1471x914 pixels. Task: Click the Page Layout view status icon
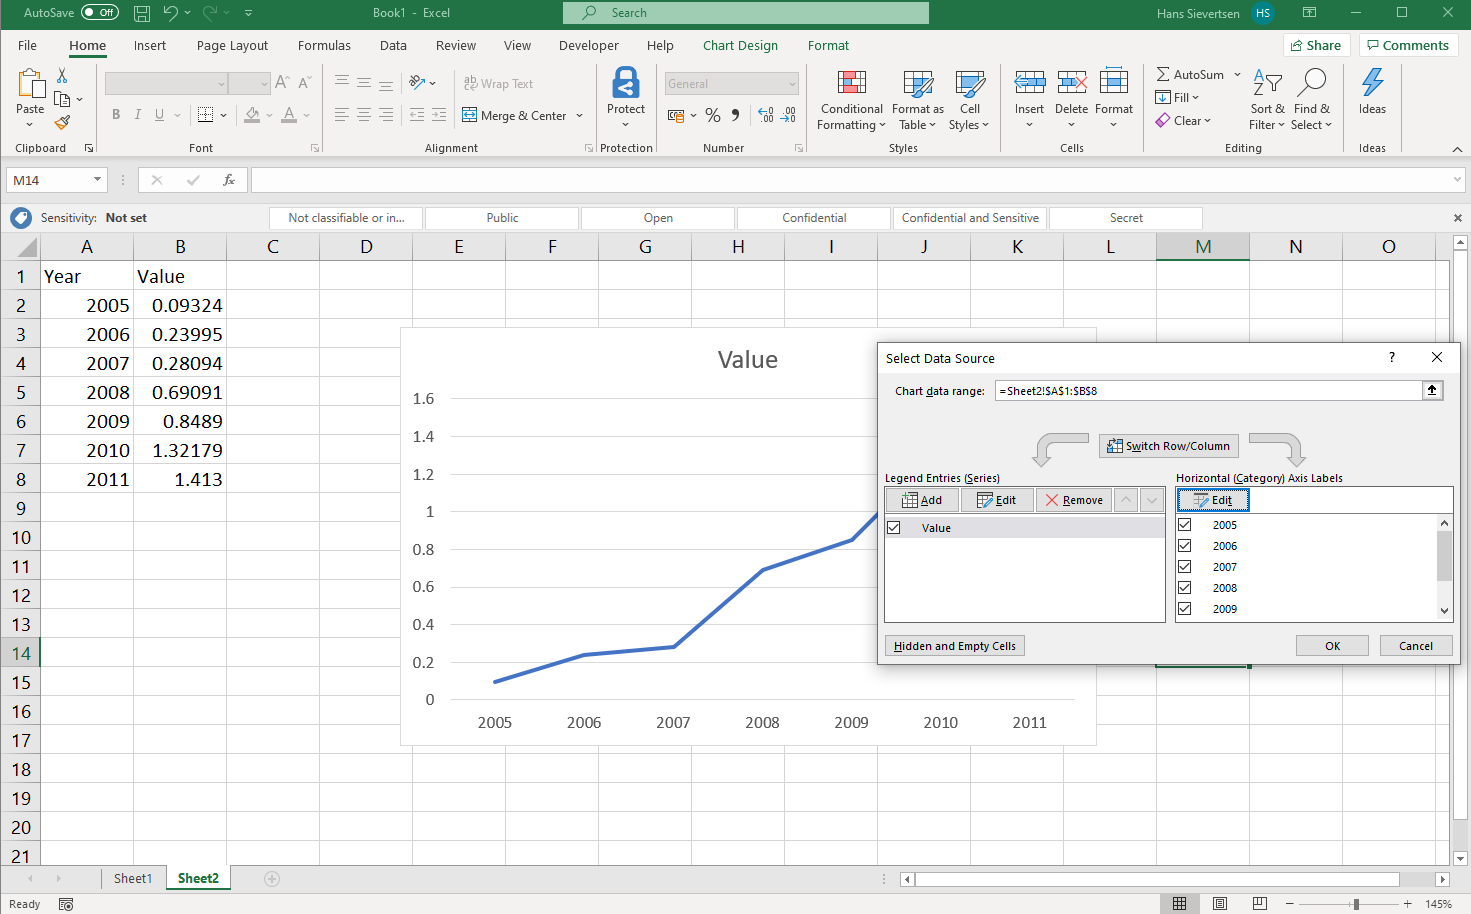point(1220,904)
